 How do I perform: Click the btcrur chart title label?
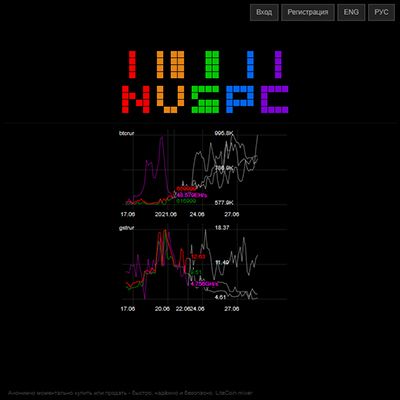pyautogui.click(x=126, y=133)
